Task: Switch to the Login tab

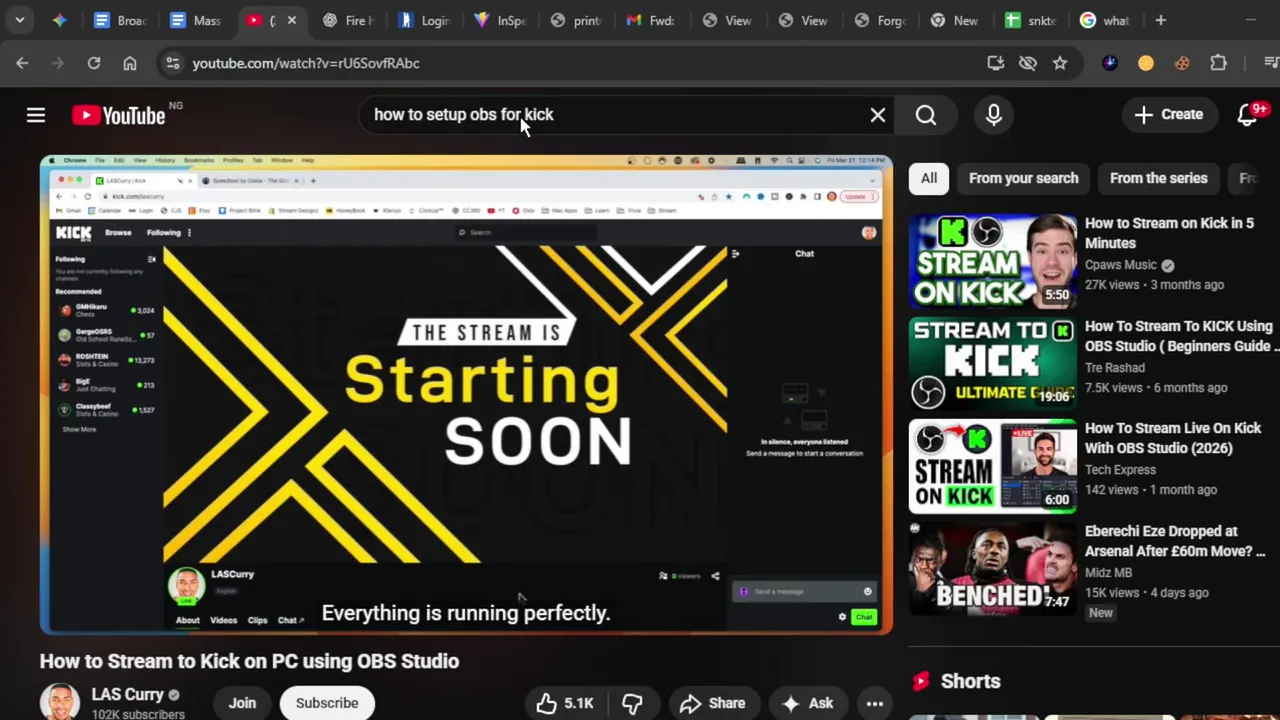Action: pyautogui.click(x=424, y=20)
